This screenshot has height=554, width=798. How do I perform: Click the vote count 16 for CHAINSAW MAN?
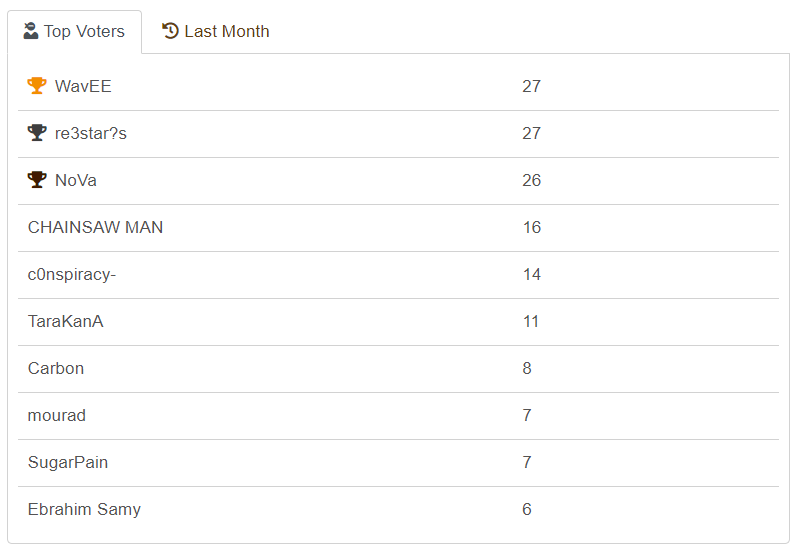[x=531, y=227]
